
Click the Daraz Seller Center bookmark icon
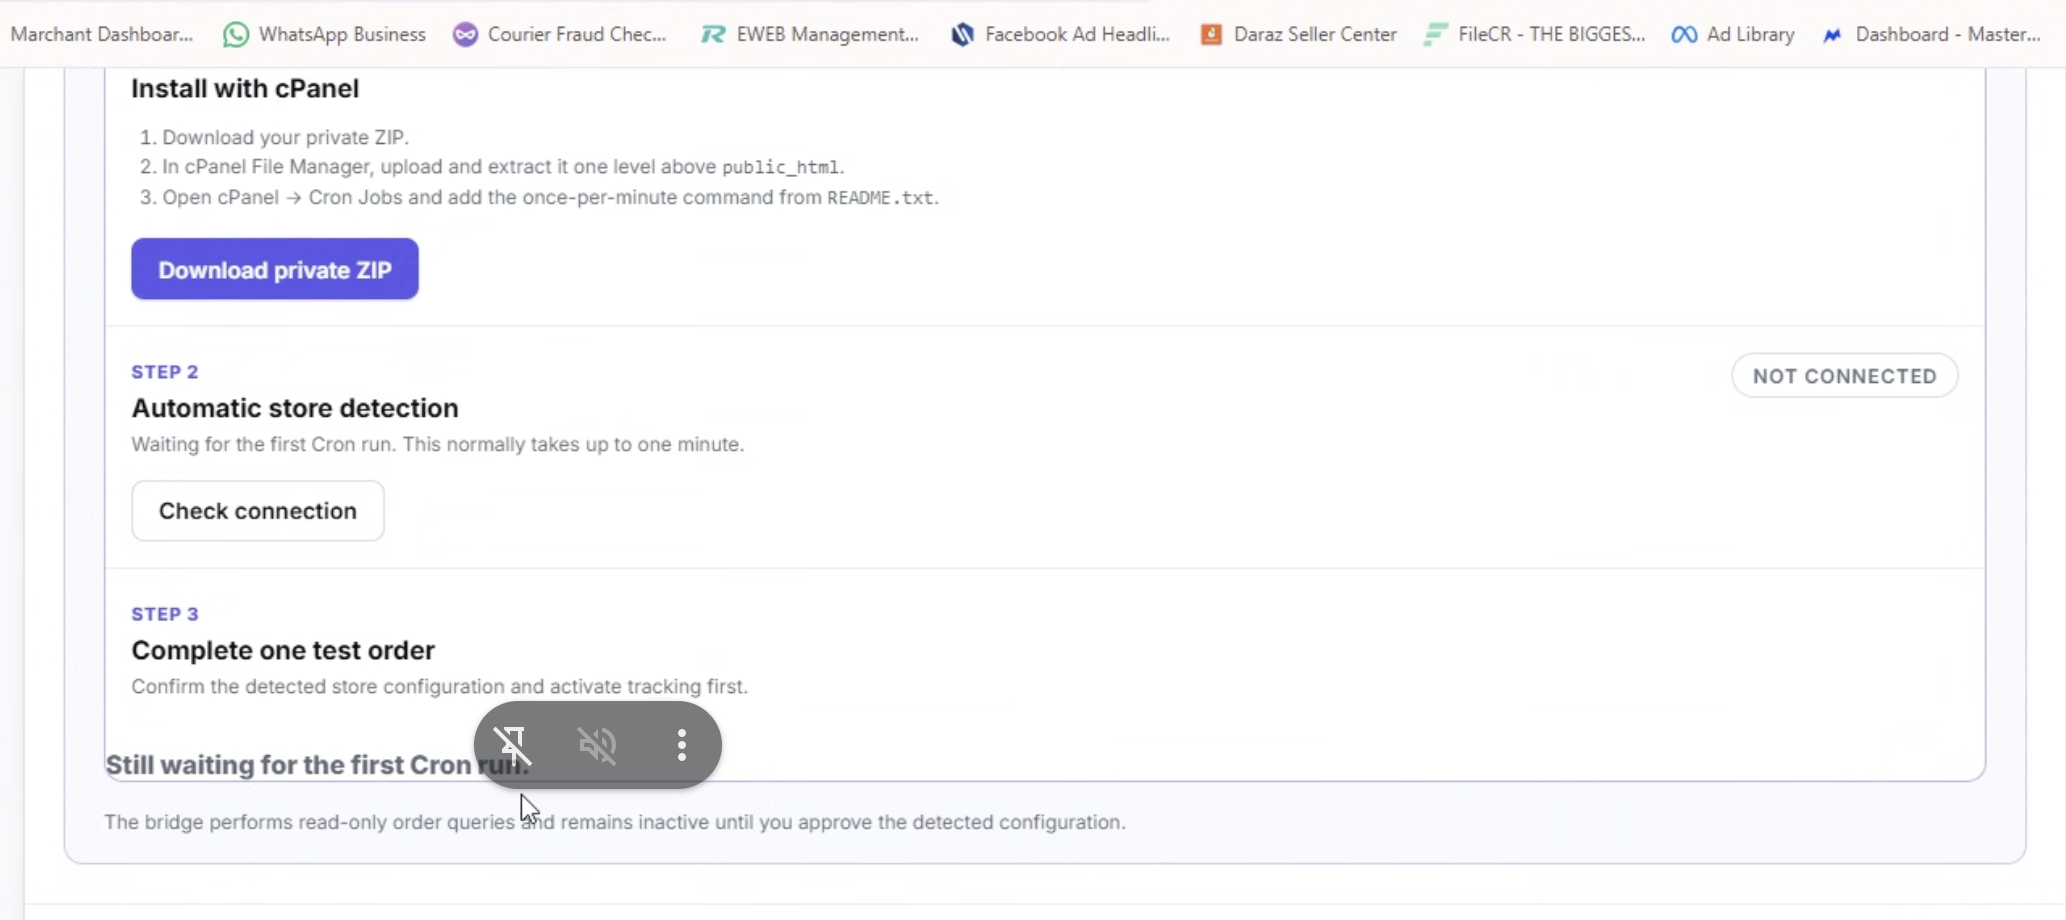tap(1211, 35)
